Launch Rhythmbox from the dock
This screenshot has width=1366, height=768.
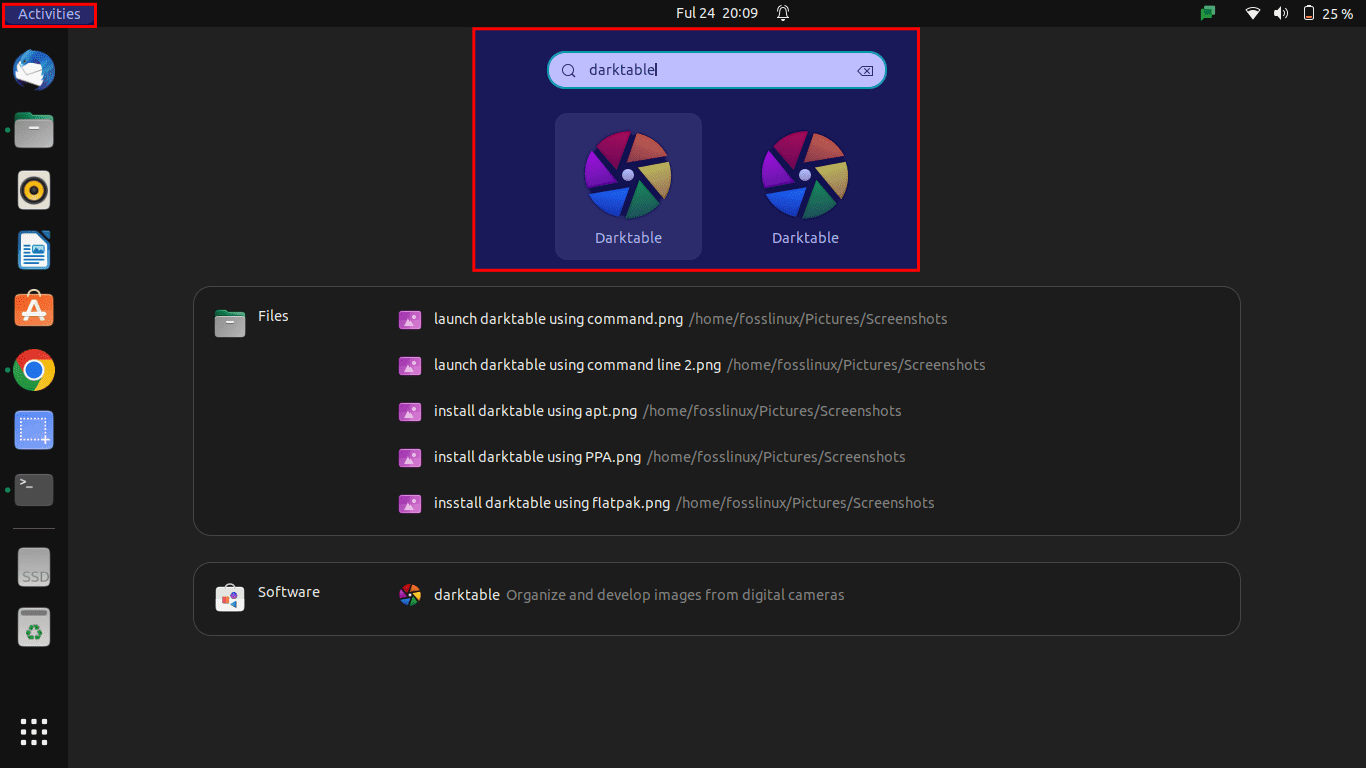(34, 190)
